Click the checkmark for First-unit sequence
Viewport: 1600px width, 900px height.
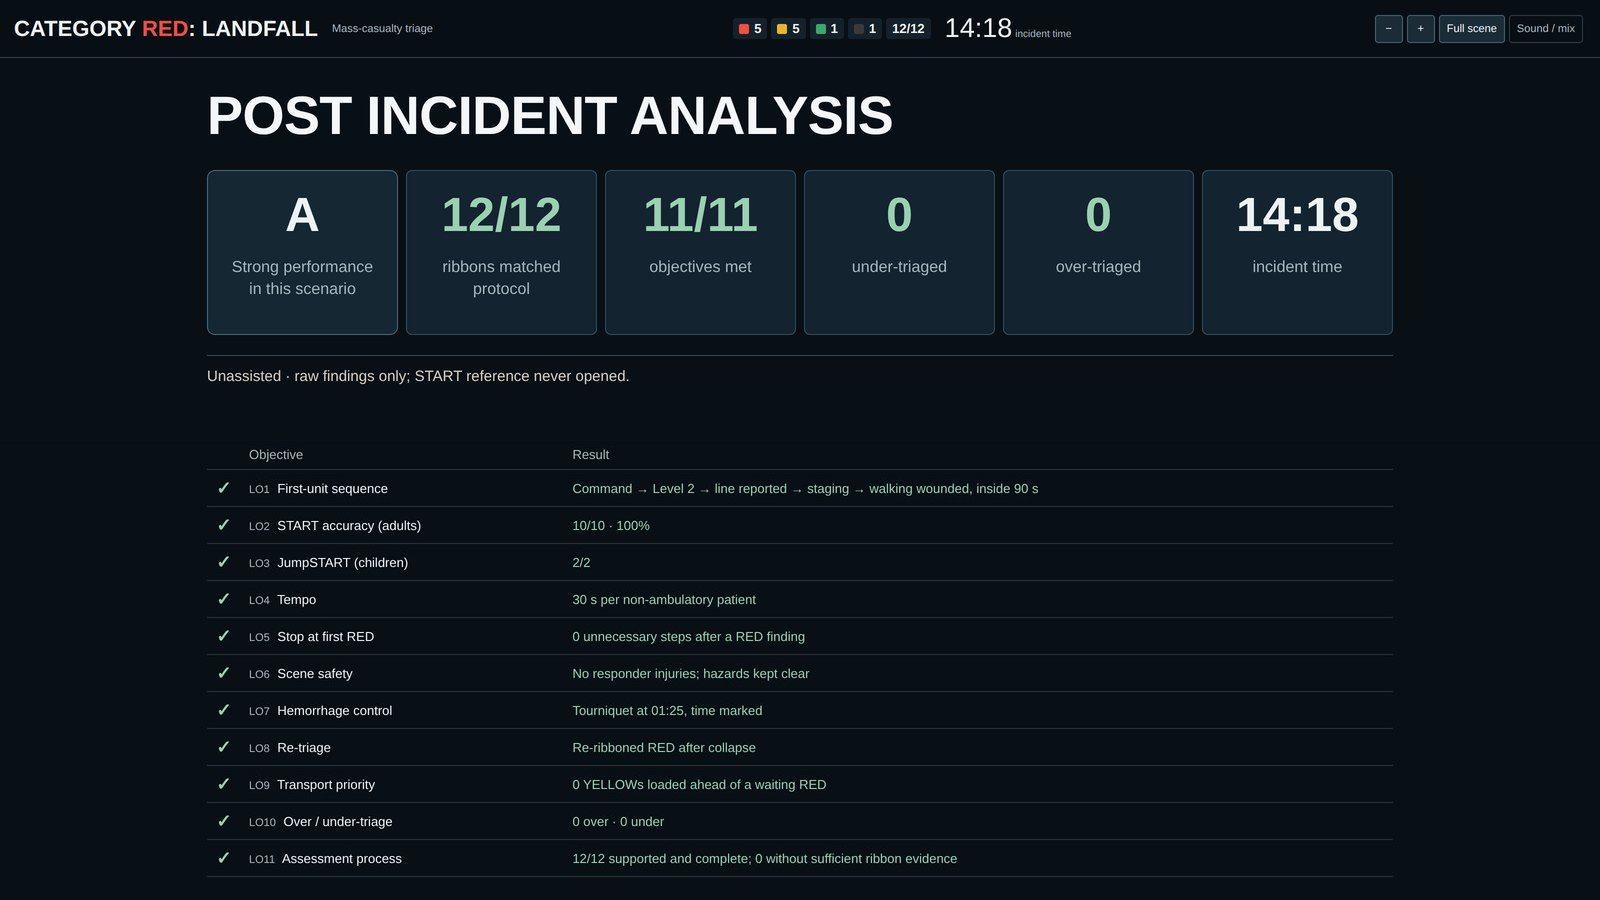click(223, 488)
